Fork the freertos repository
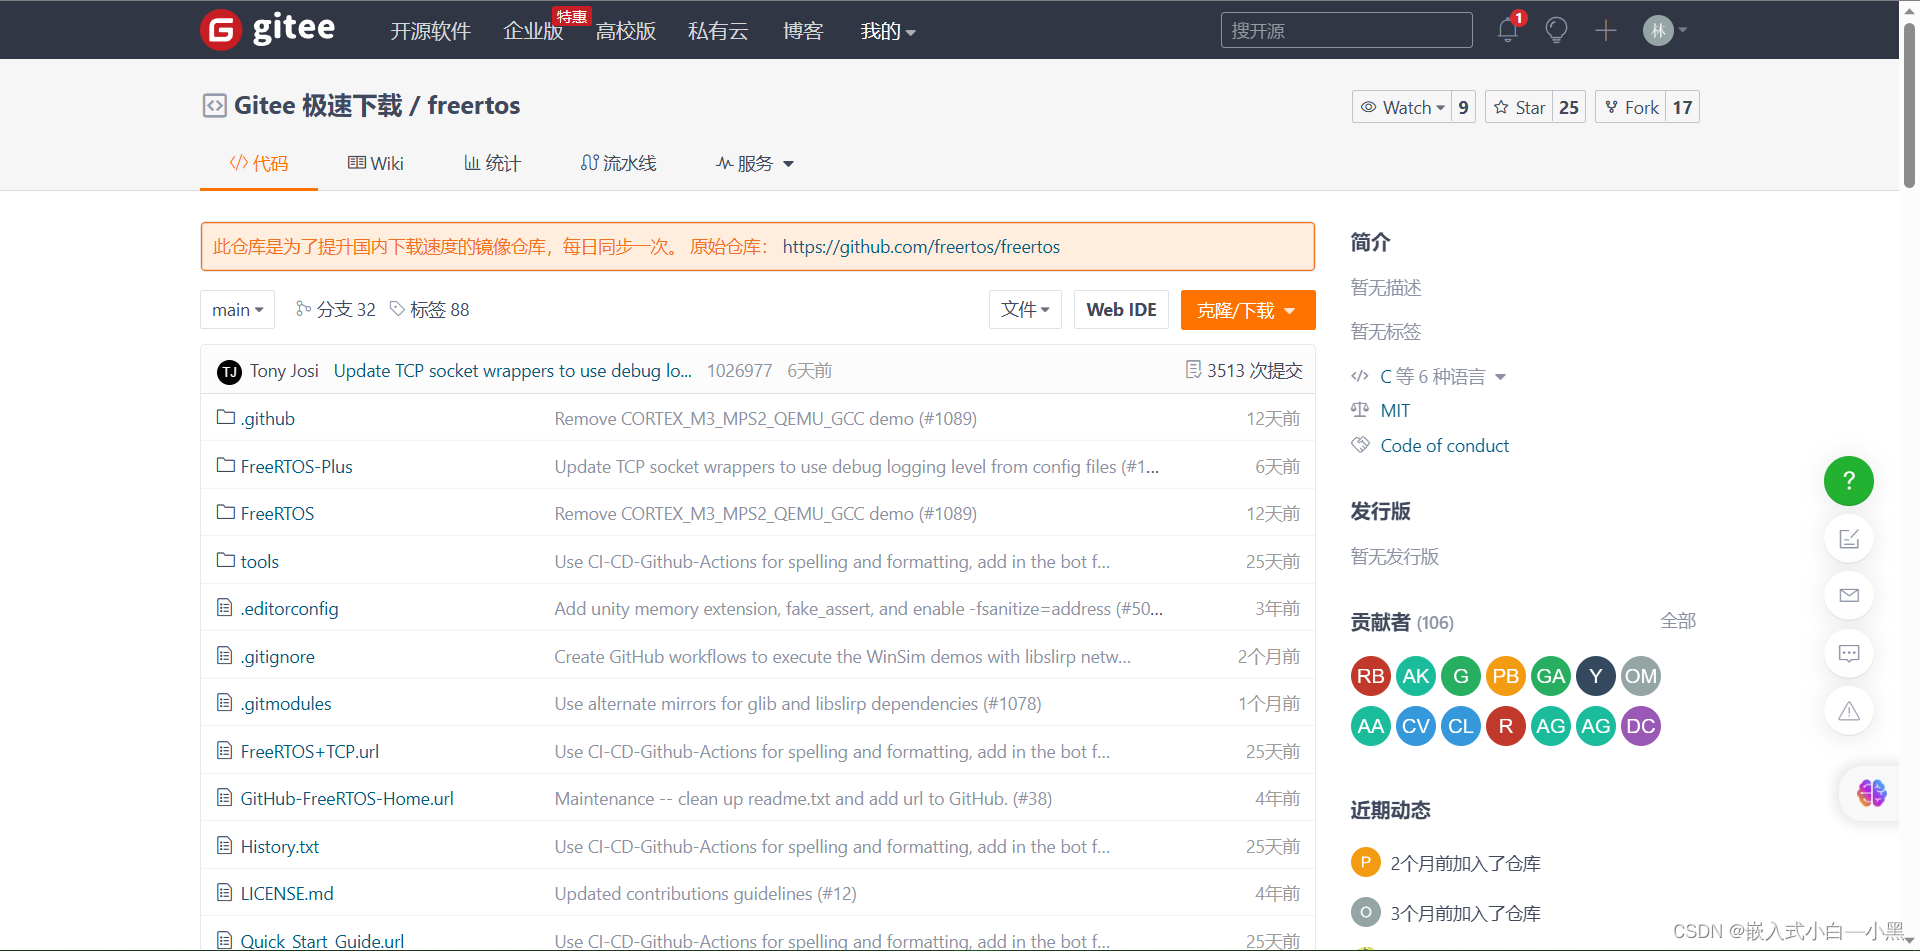The height and width of the screenshot is (951, 1920). click(x=1631, y=107)
